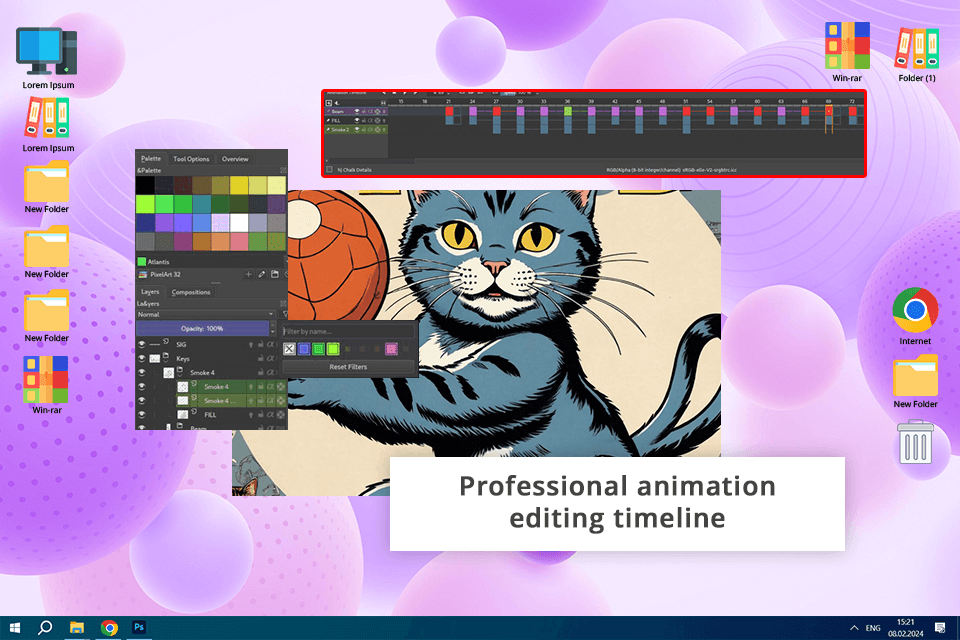
Task: Hide the Keys layer with its eye icon
Action: 141,358
